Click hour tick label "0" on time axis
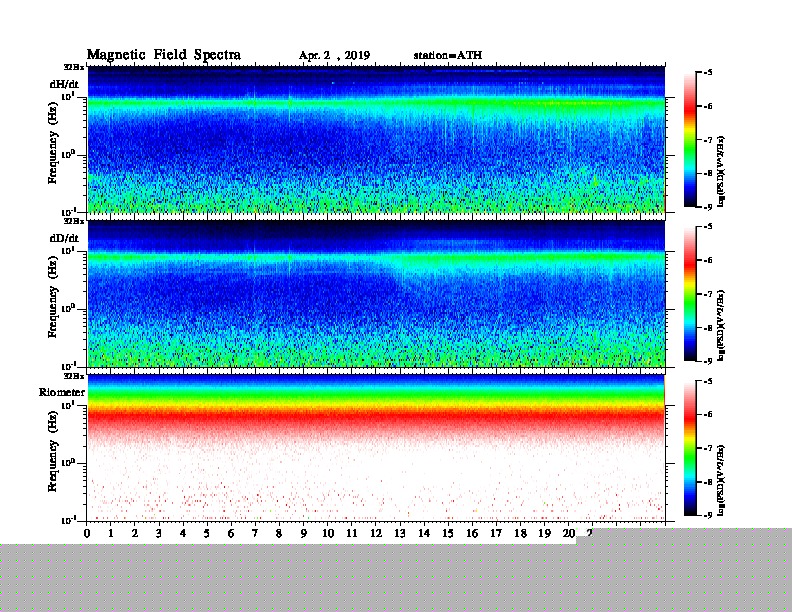The width and height of the screenshot is (792, 612). click(87, 533)
